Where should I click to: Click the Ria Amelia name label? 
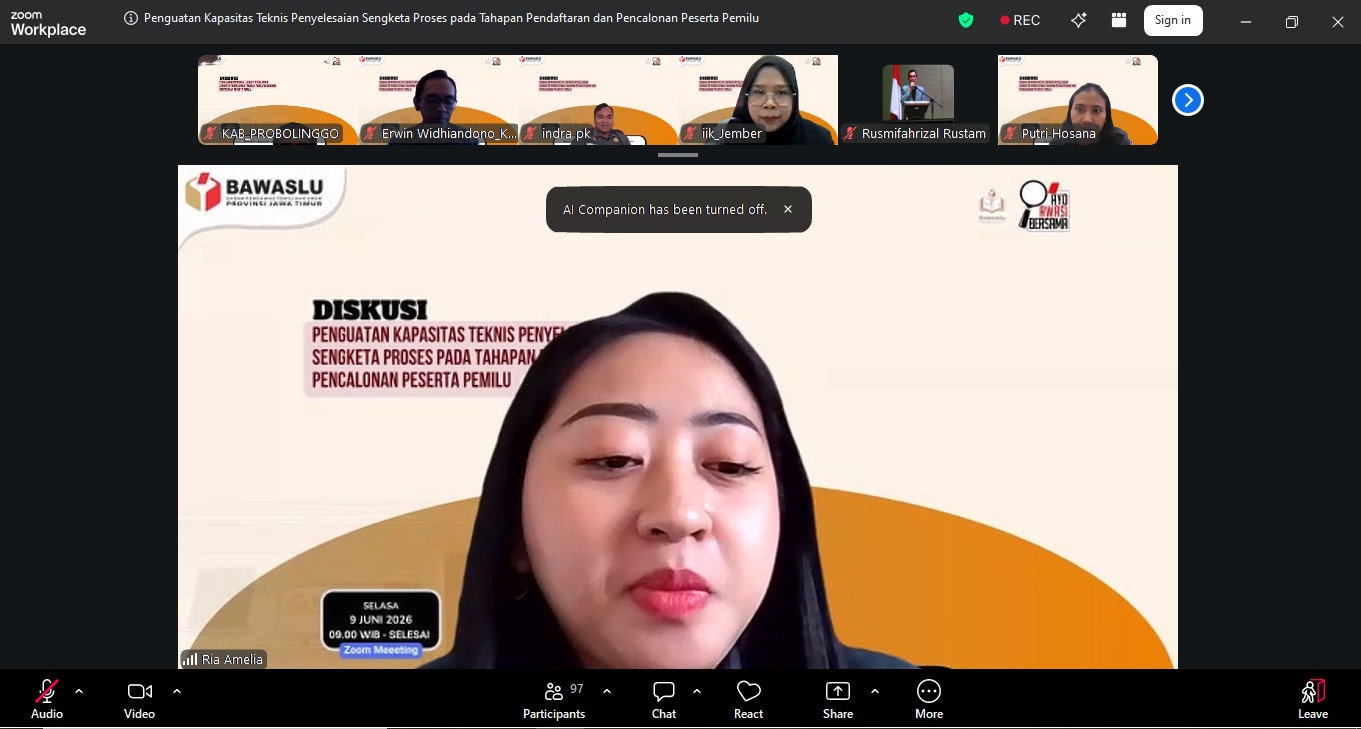click(x=232, y=659)
